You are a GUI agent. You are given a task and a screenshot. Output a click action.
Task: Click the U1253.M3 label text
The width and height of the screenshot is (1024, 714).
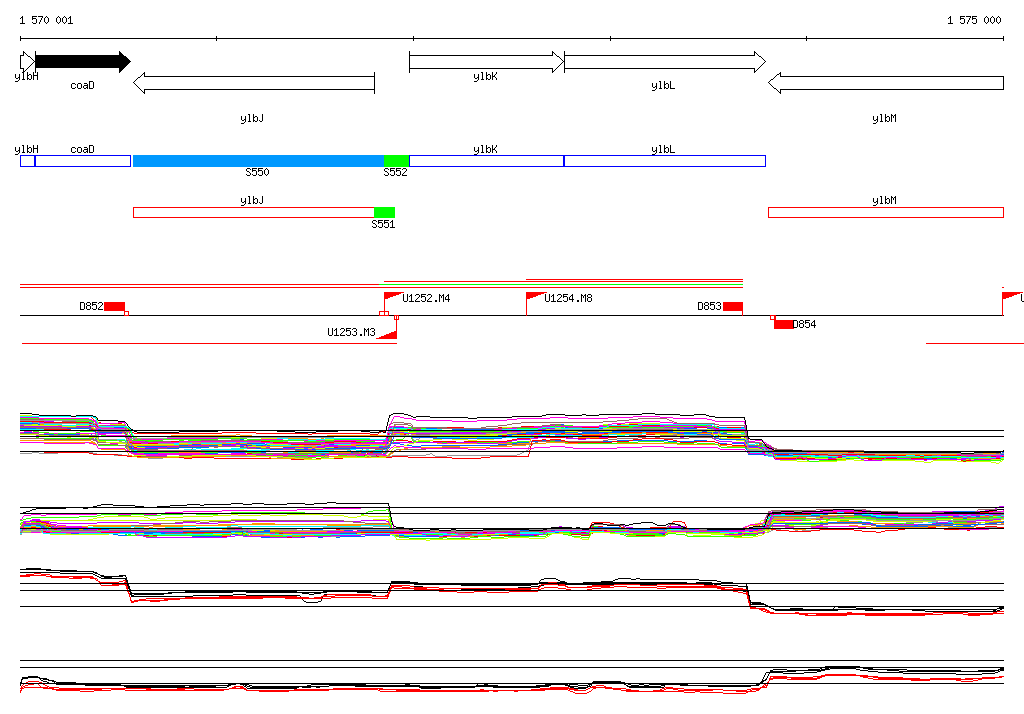[351, 333]
